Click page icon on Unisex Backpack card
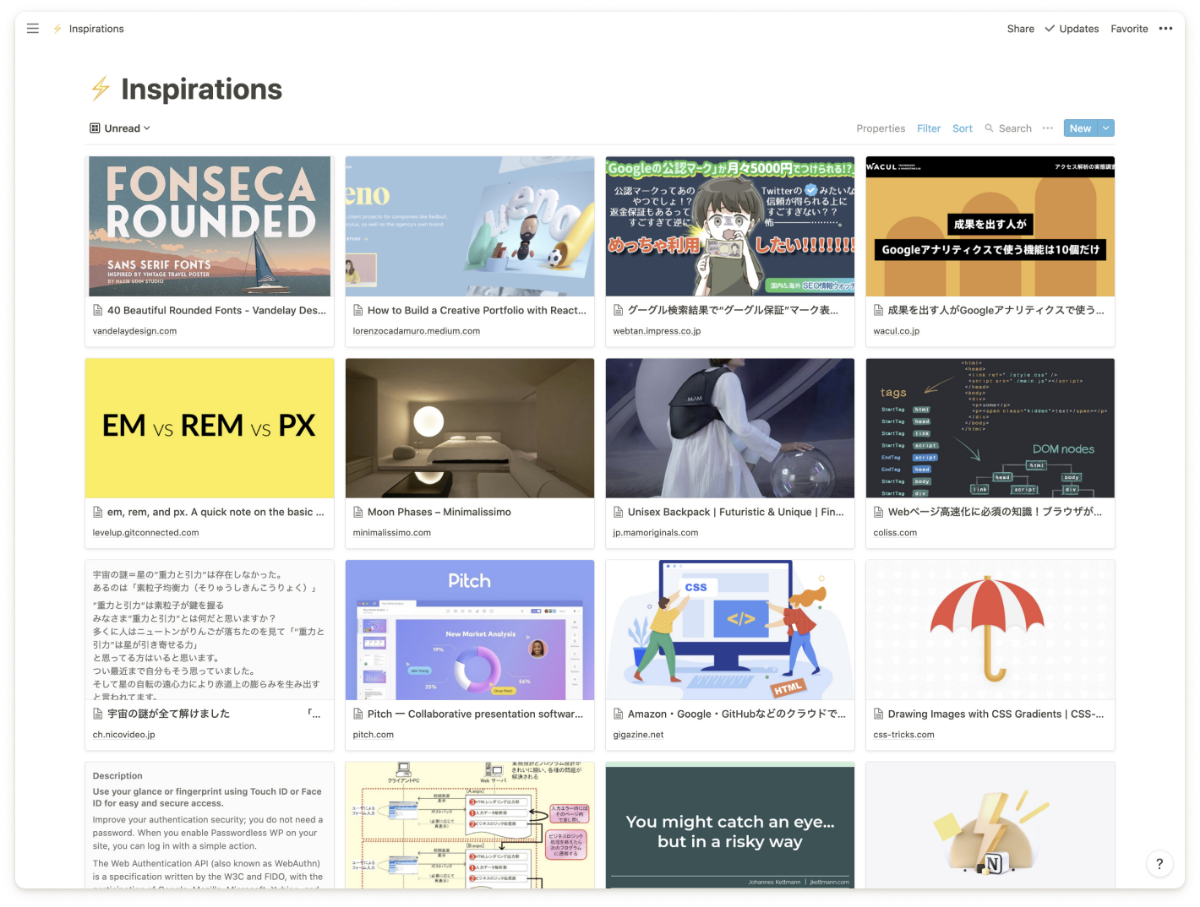1200x907 pixels. coord(618,512)
